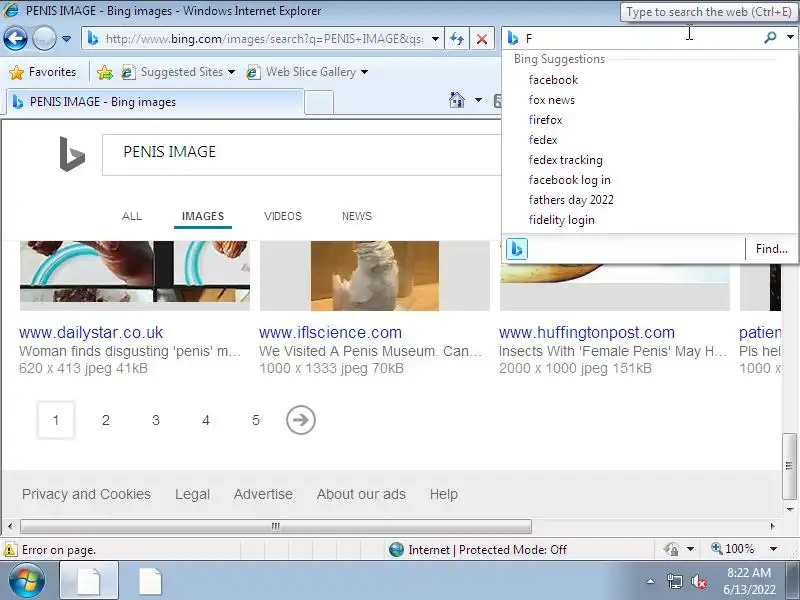The height and width of the screenshot is (600, 800).
Task: Click the Refresh icon next to address bar
Action: click(x=457, y=39)
